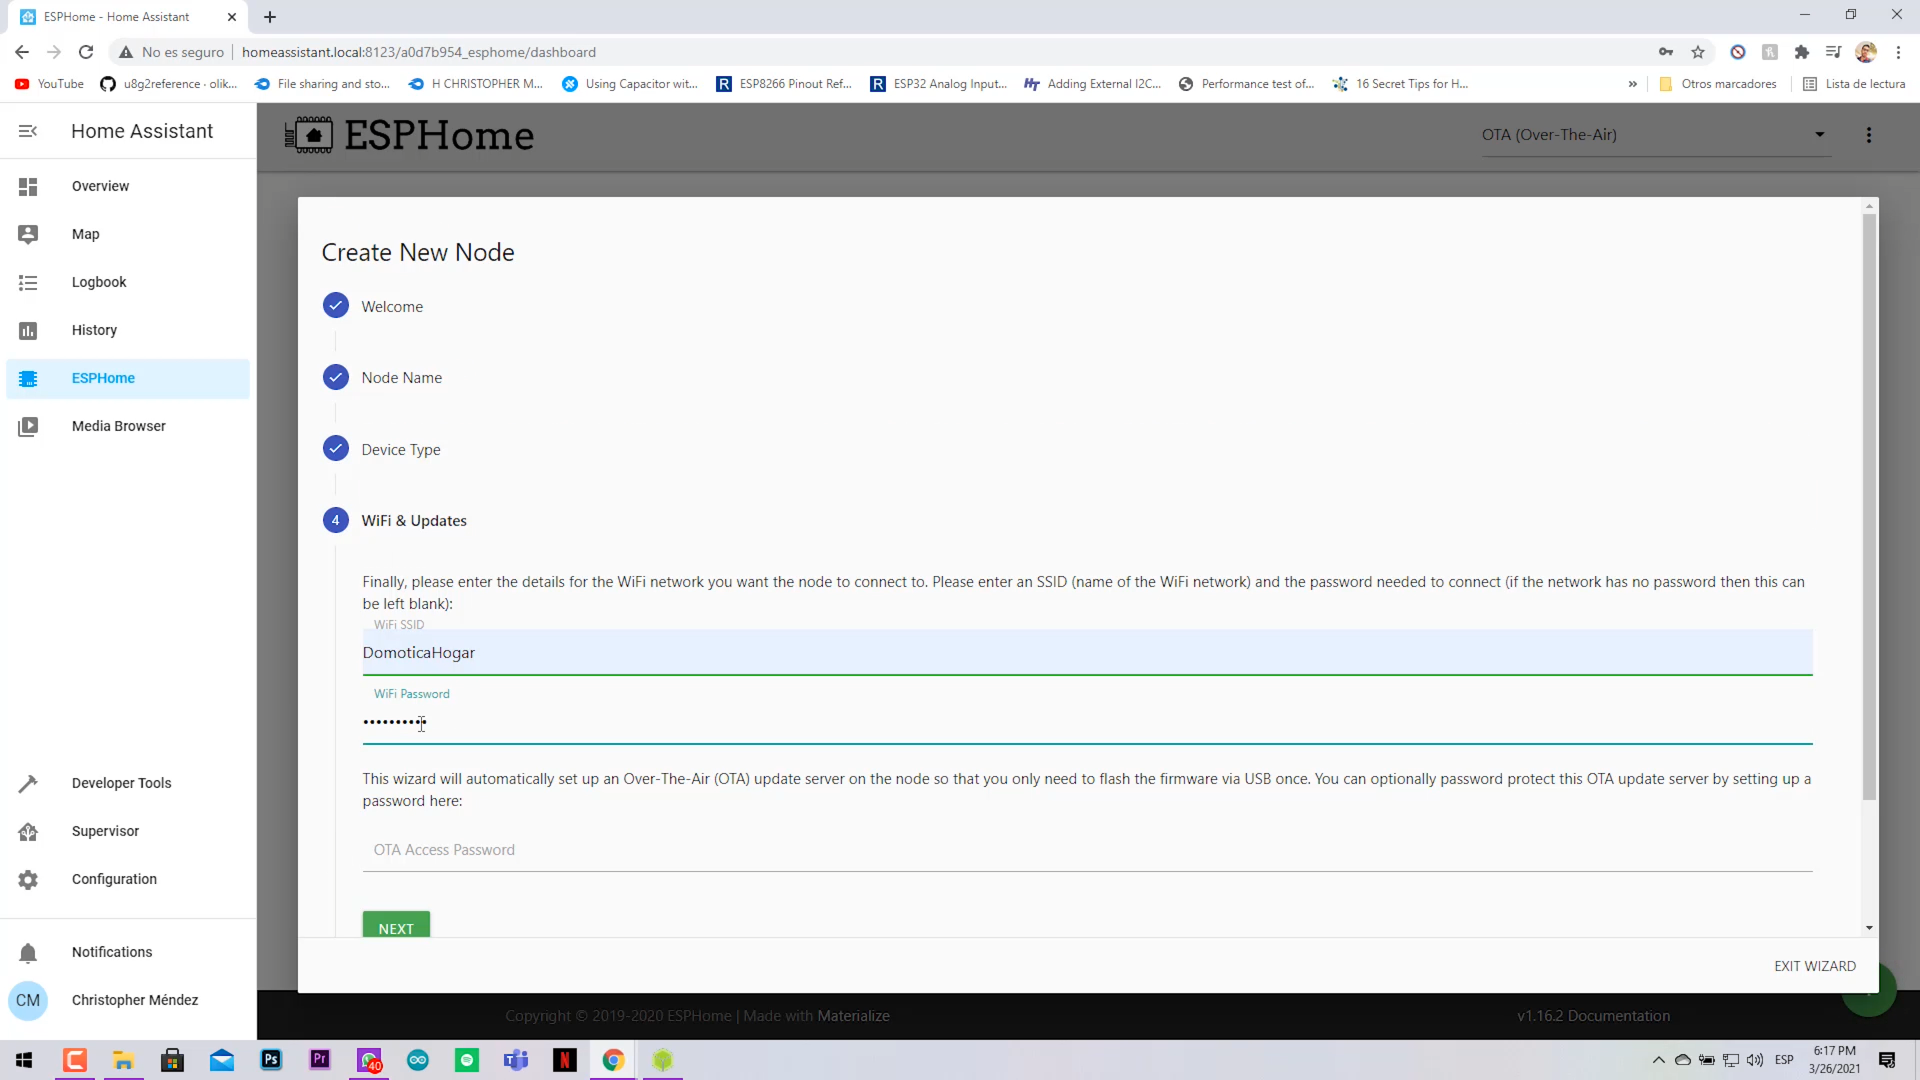Close the ESPHome - Home Assistant tab
Viewport: 1920px width, 1080px height.
click(x=232, y=17)
